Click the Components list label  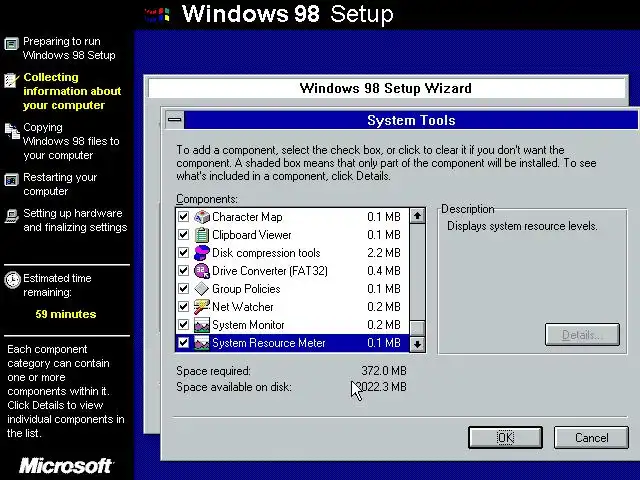click(207, 199)
